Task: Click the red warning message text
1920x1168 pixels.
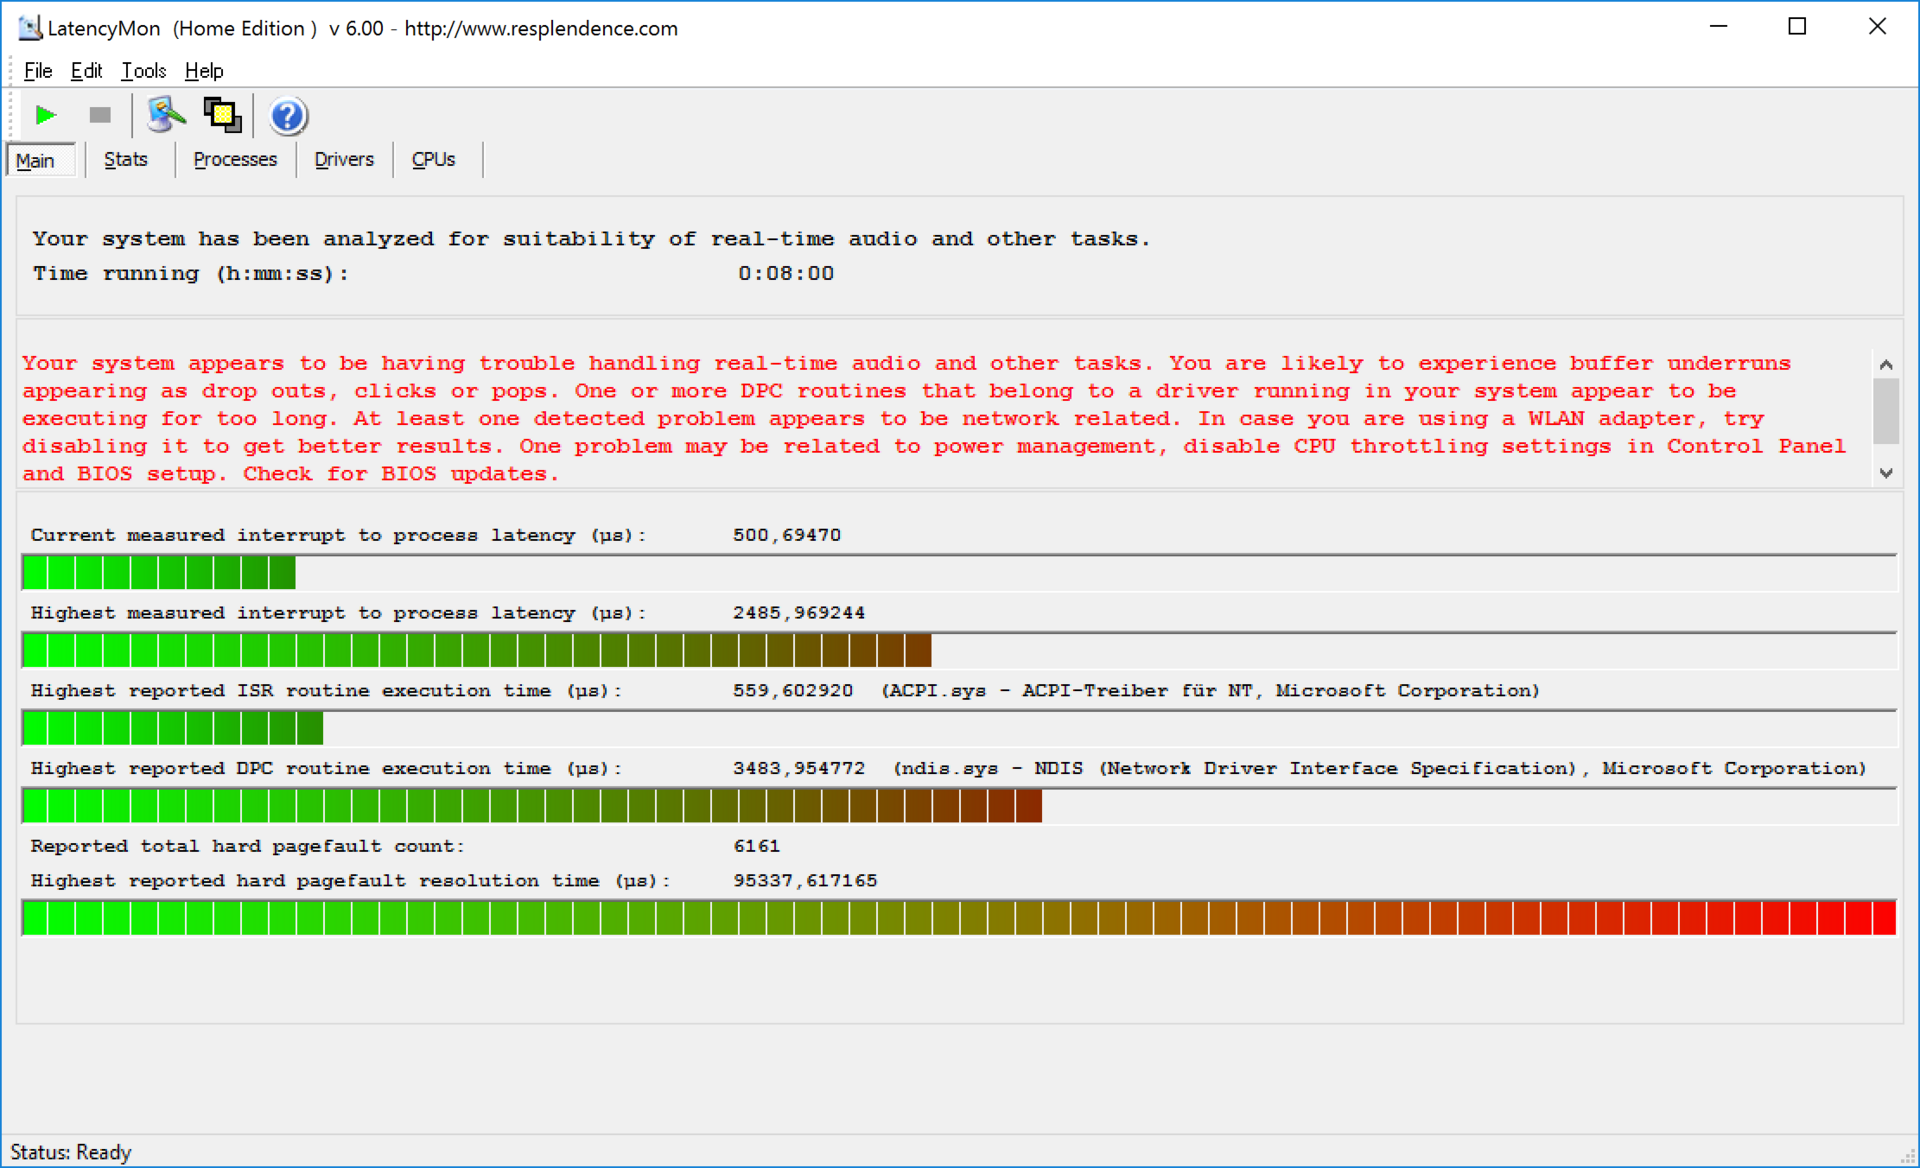Action: [934, 418]
